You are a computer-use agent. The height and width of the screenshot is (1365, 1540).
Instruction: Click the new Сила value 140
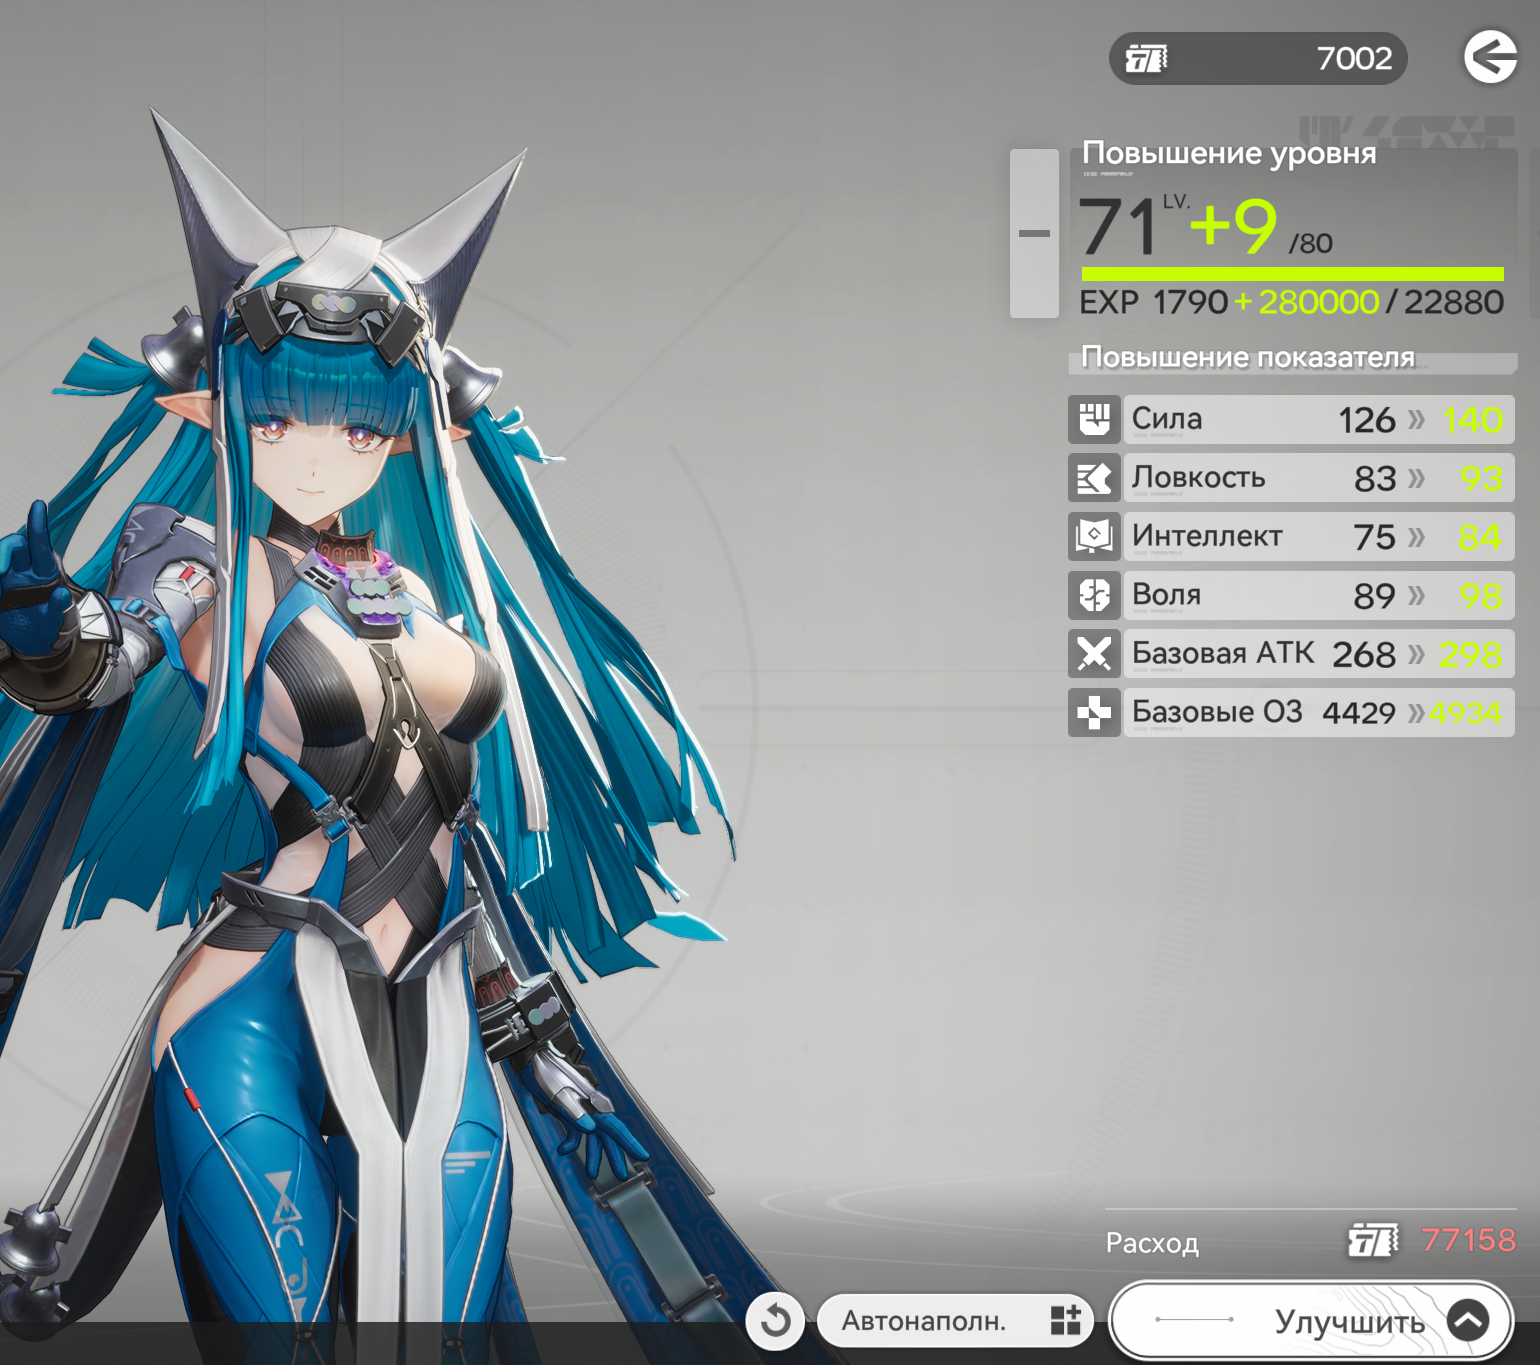click(1472, 420)
